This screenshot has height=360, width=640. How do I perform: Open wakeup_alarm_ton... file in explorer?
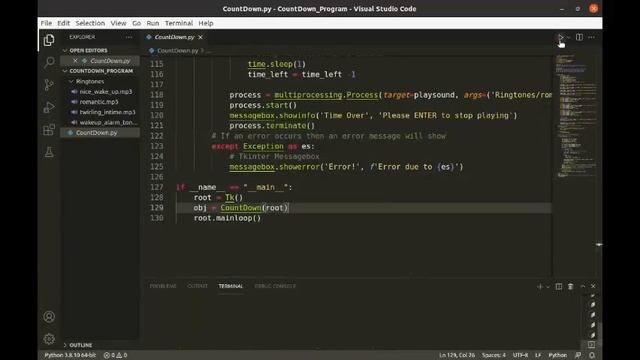pos(108,122)
